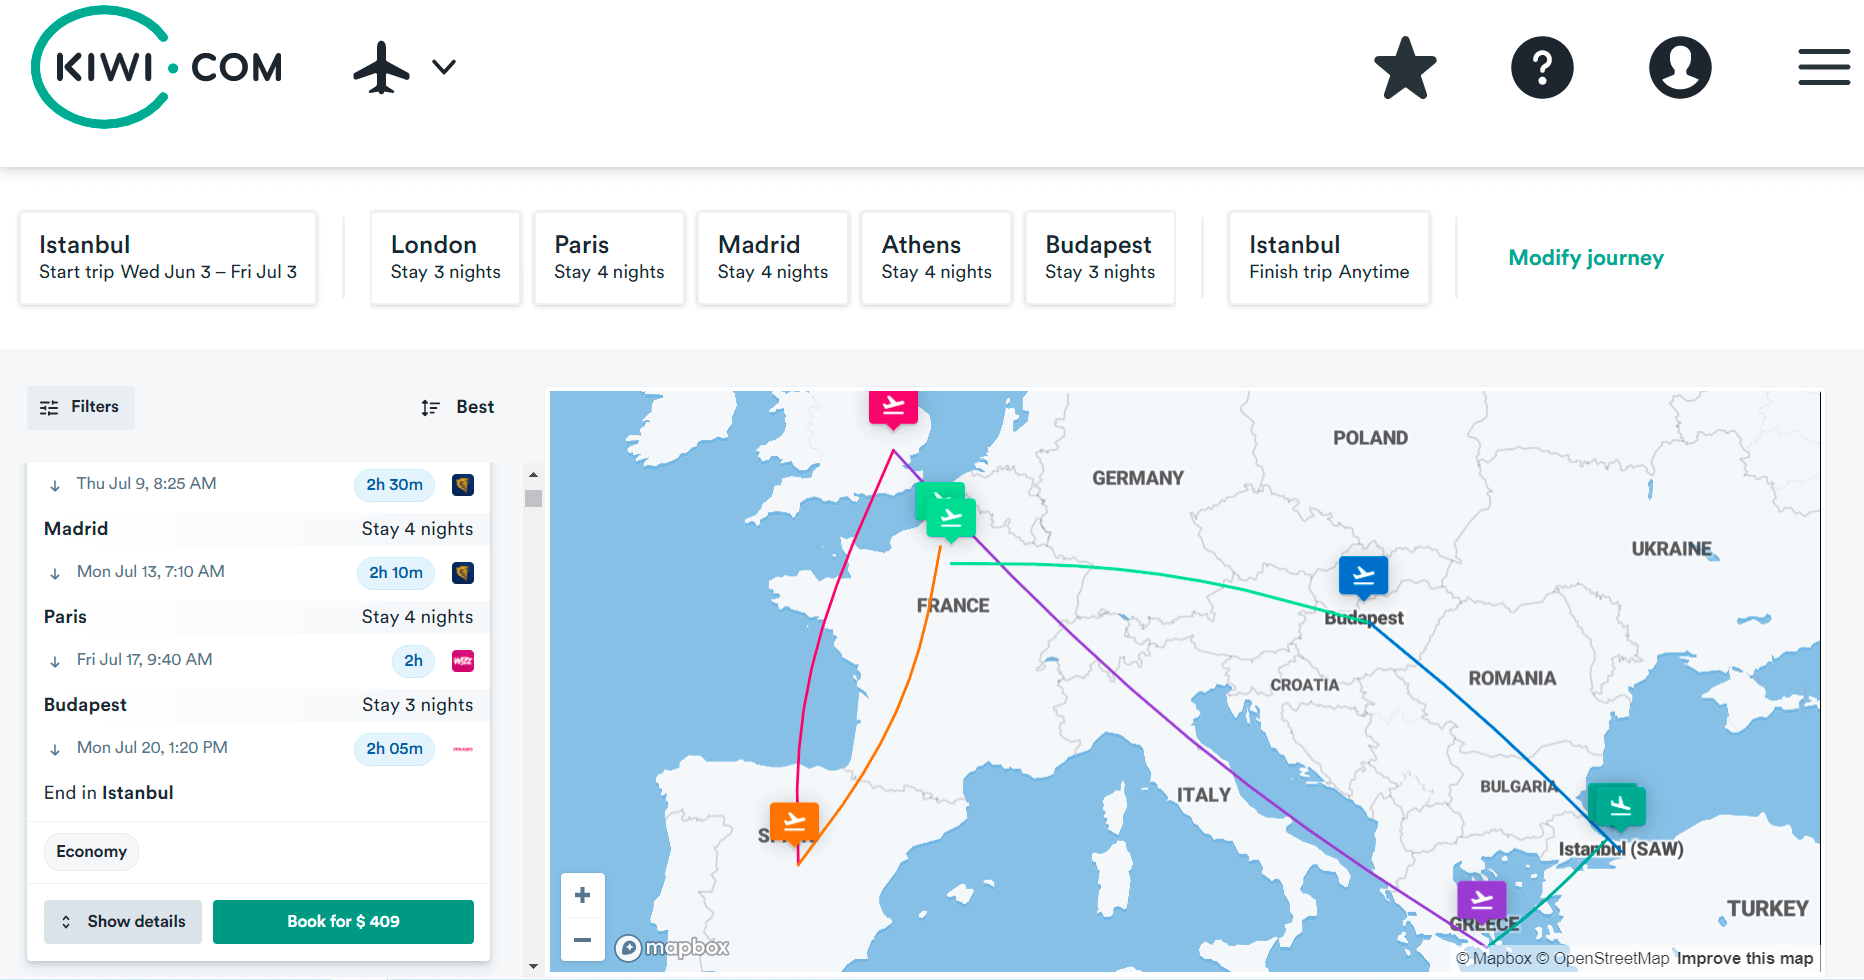Open the help question mark icon

pyautogui.click(x=1542, y=68)
